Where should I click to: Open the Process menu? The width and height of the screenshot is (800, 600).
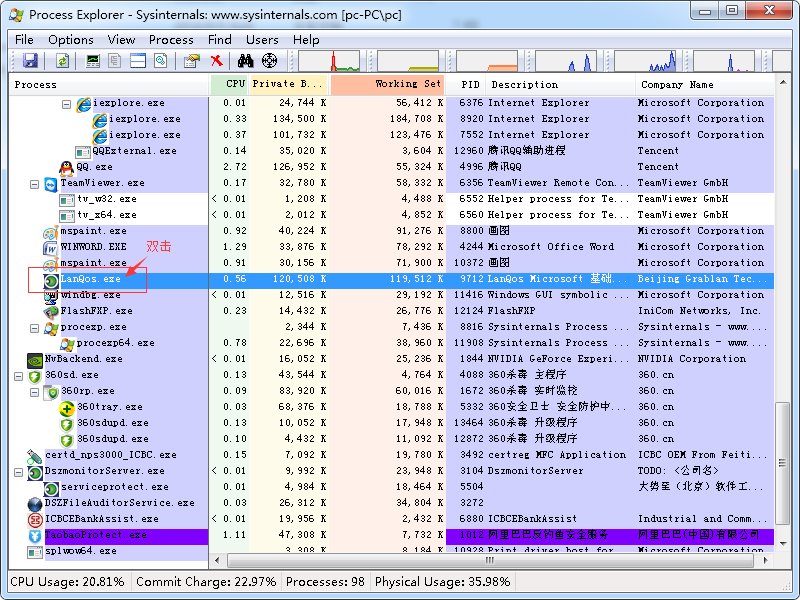(171, 39)
